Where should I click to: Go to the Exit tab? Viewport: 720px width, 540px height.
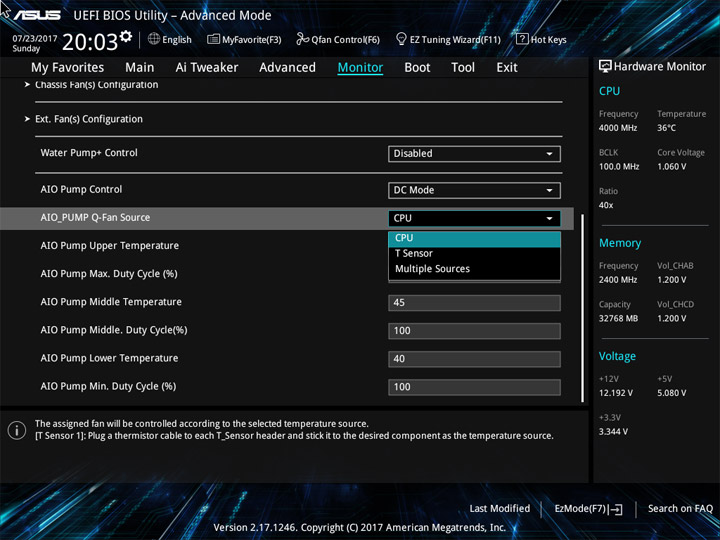507,68
